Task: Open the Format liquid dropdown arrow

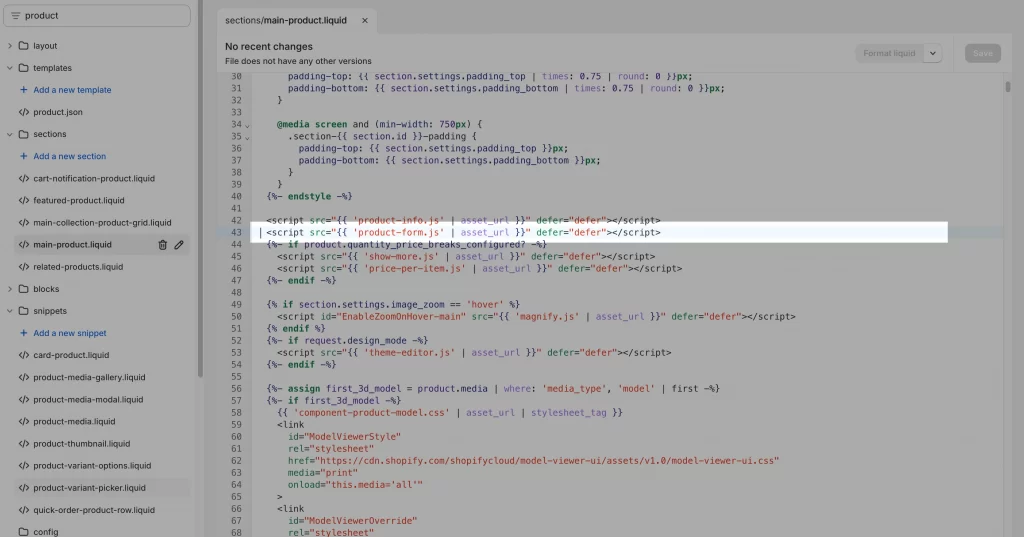Action: point(933,54)
